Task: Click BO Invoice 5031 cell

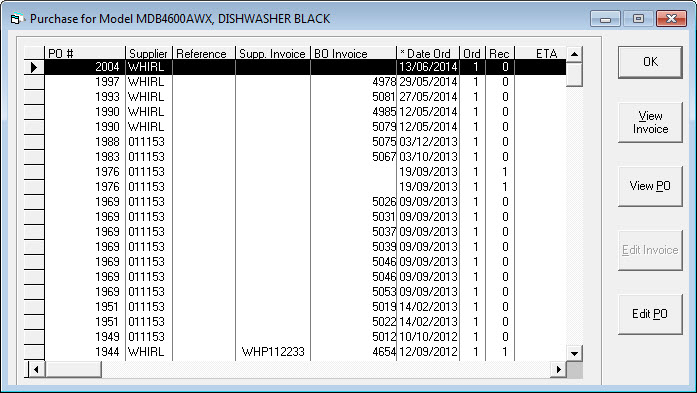Action: coord(353,217)
